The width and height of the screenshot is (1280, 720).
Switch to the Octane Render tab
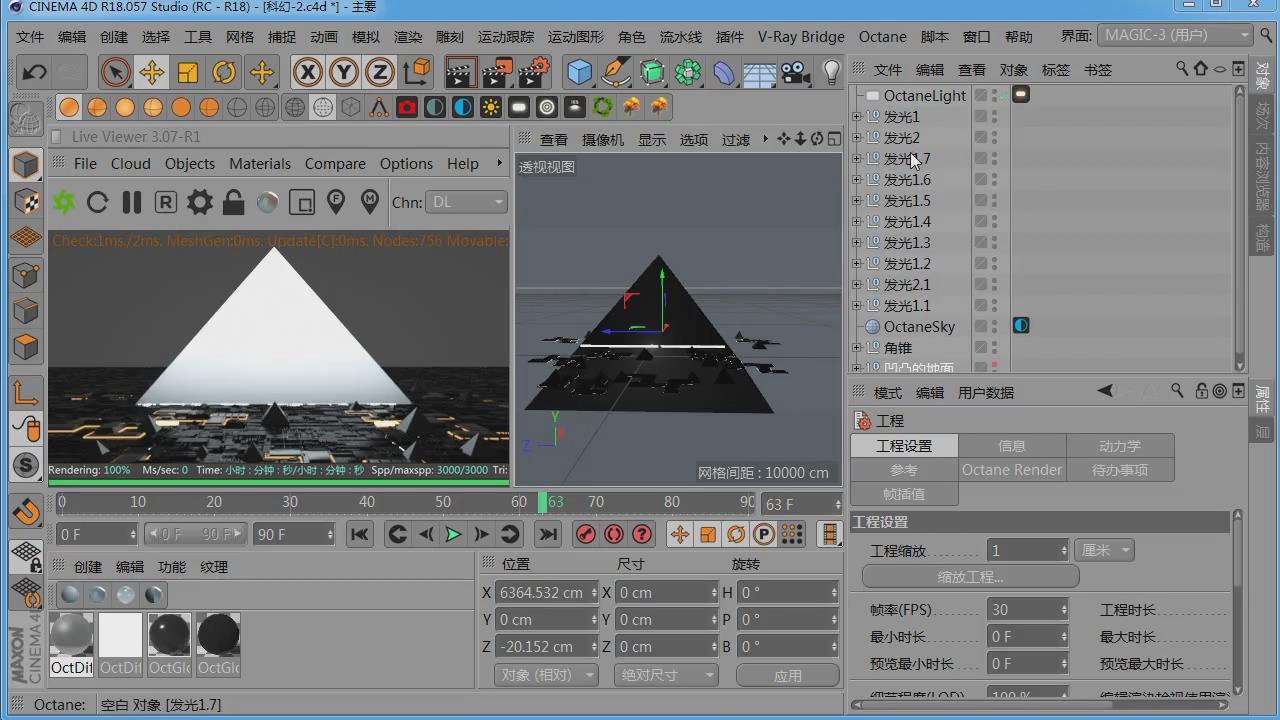(x=1012, y=470)
